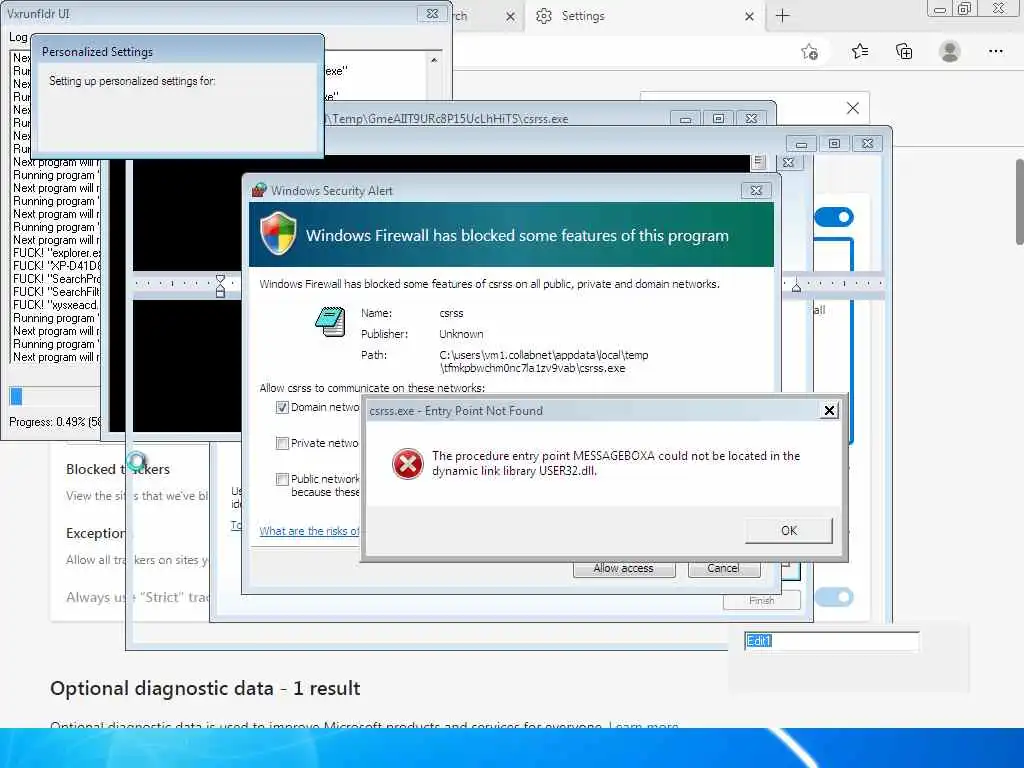Close the csrss.exe temp path window
Image resolution: width=1024 pixels, height=768 pixels.
tap(751, 119)
